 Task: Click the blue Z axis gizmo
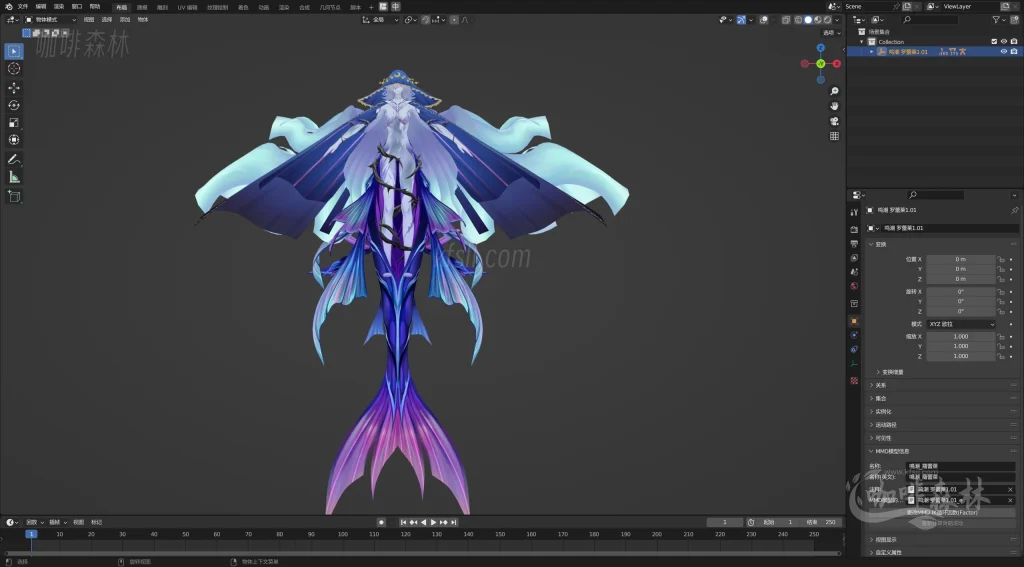821,48
